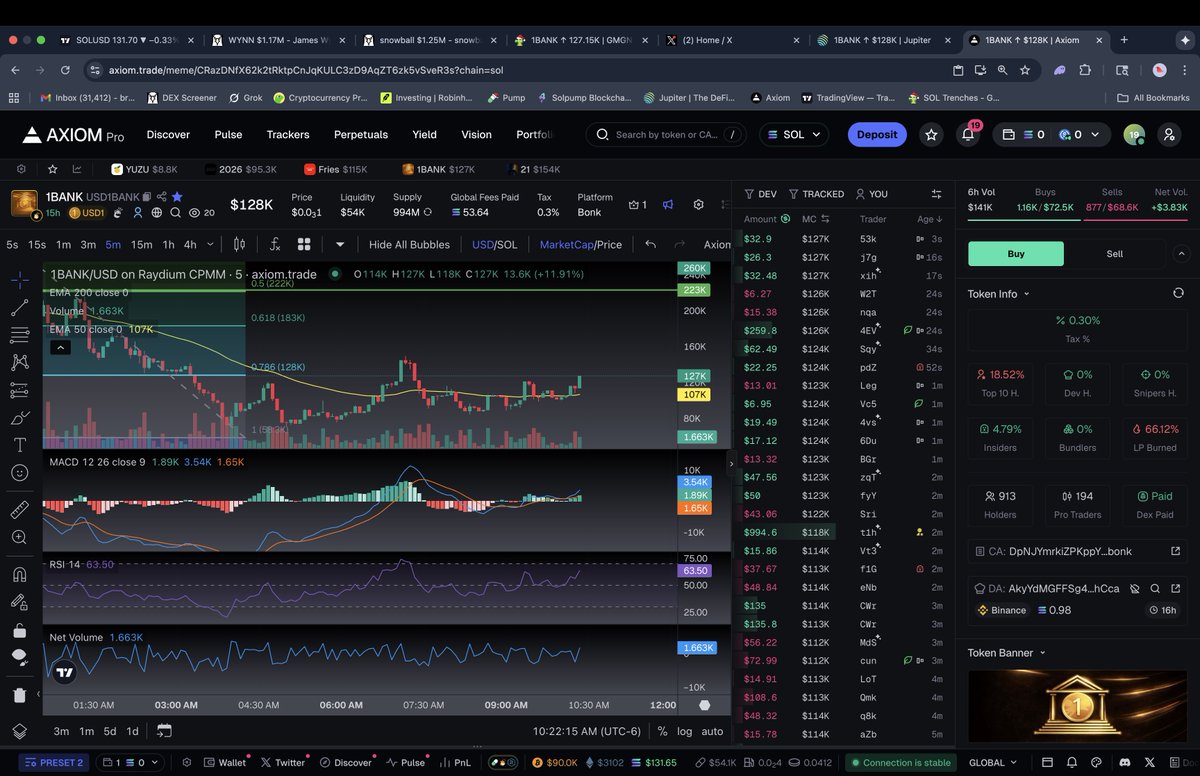Select the crosshair cursor tool
Screen dimensions: 1200x776
pos(19,279)
